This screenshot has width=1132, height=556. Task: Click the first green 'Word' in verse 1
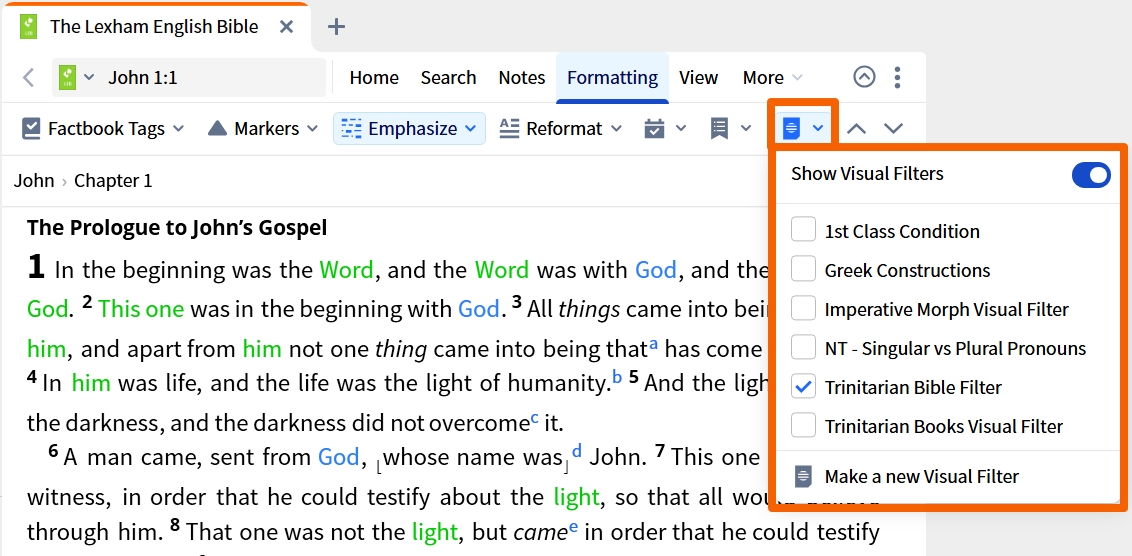347,270
